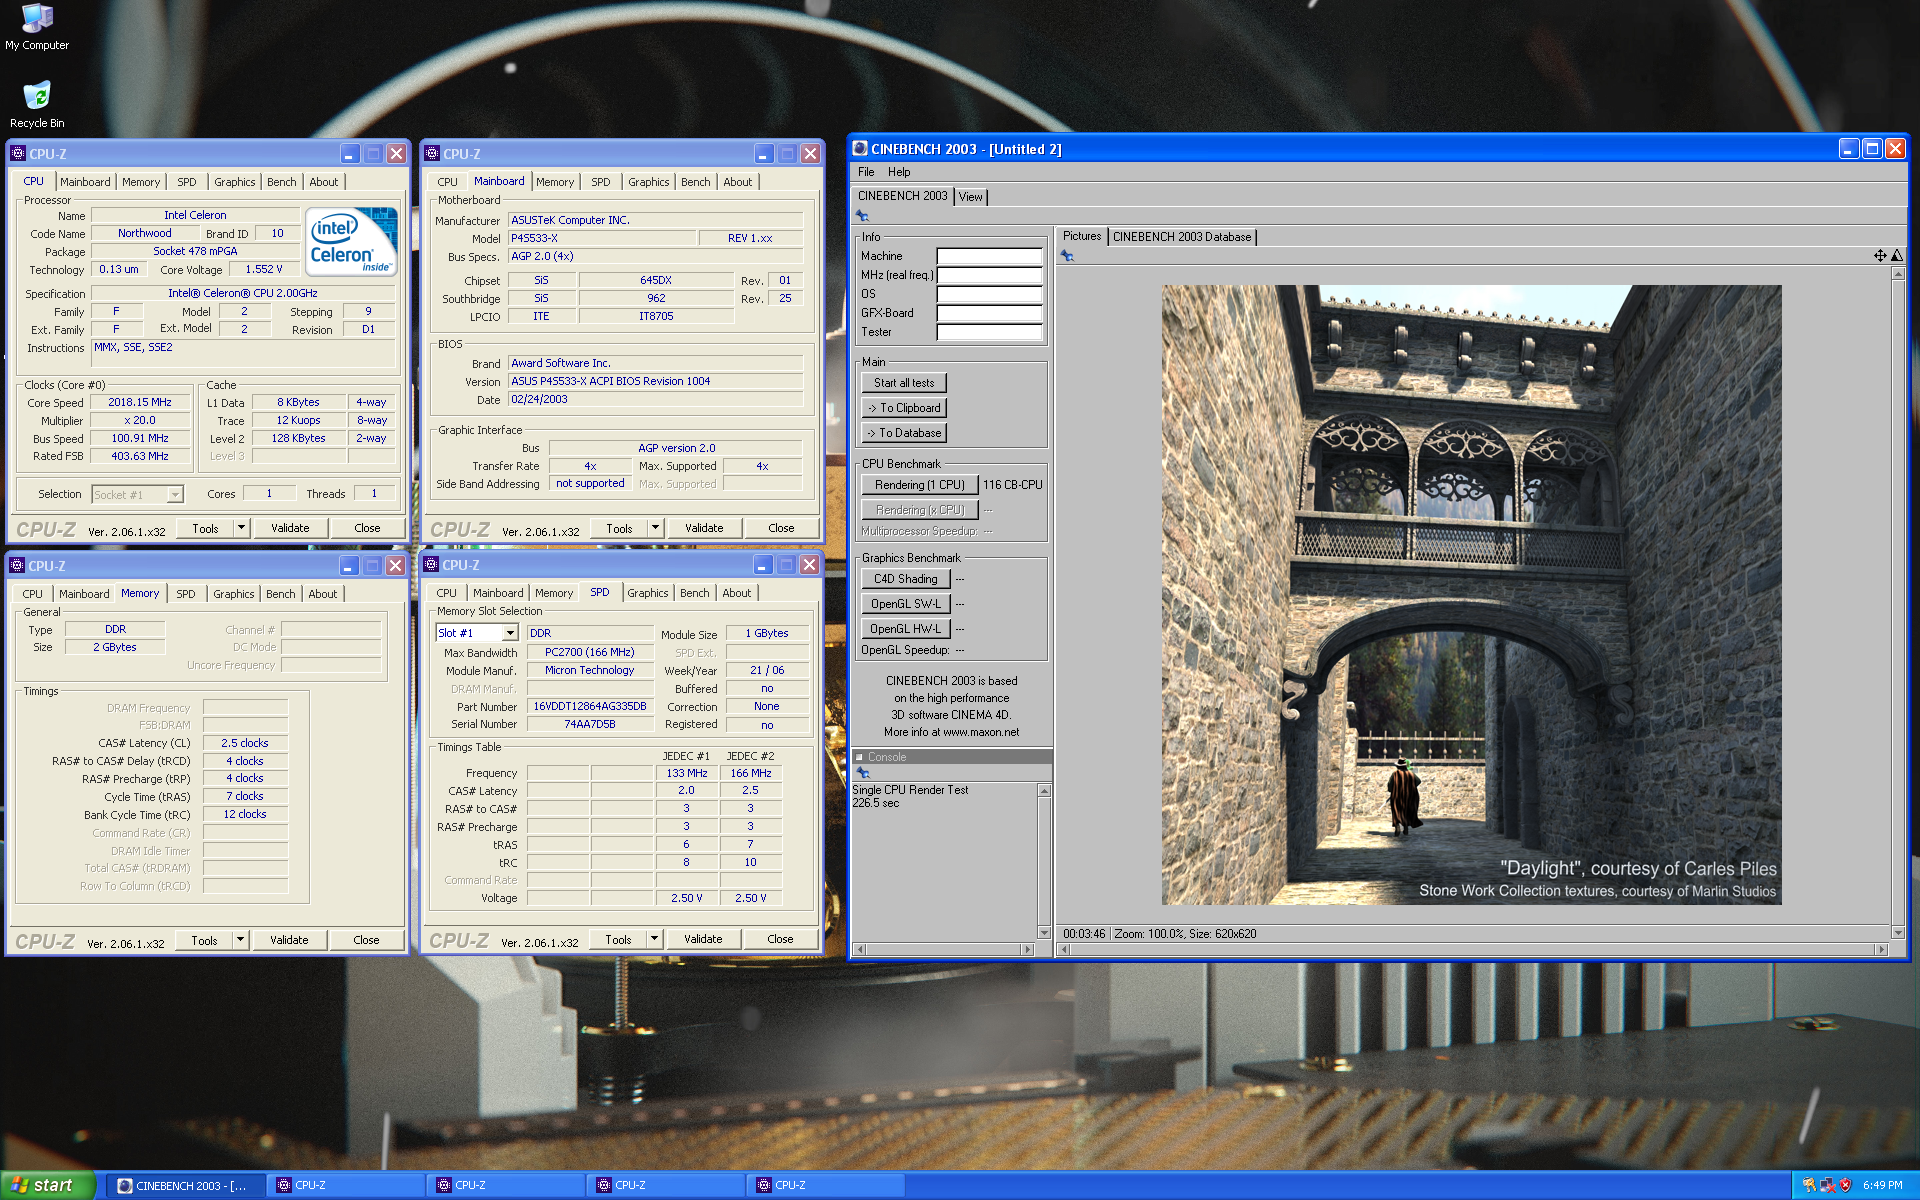1920x1200 pixels.
Task: Click the pushpin icon under the CINEBENCH 2003 tab
Action: 862,216
